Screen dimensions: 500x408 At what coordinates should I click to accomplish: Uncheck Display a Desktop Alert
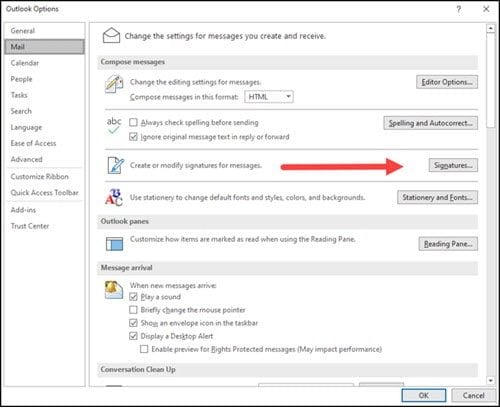tap(133, 336)
